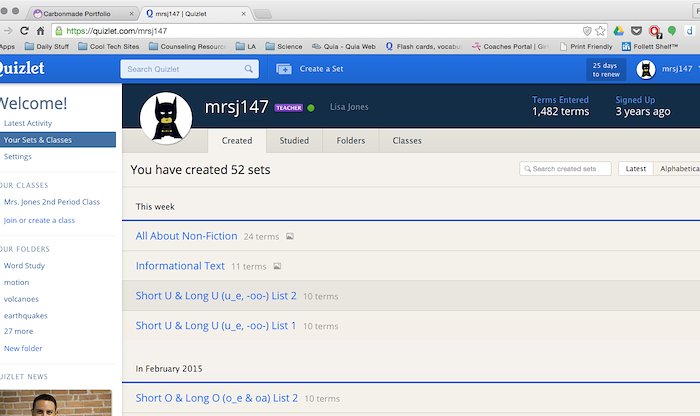700x416 pixels.
Task: Click the Create a Set button
Action: tap(310, 69)
